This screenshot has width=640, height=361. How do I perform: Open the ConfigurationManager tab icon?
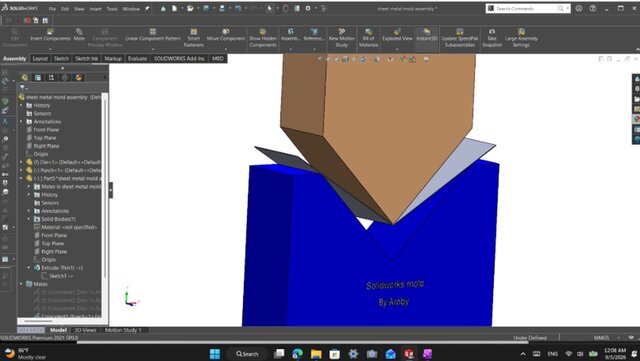coord(51,78)
